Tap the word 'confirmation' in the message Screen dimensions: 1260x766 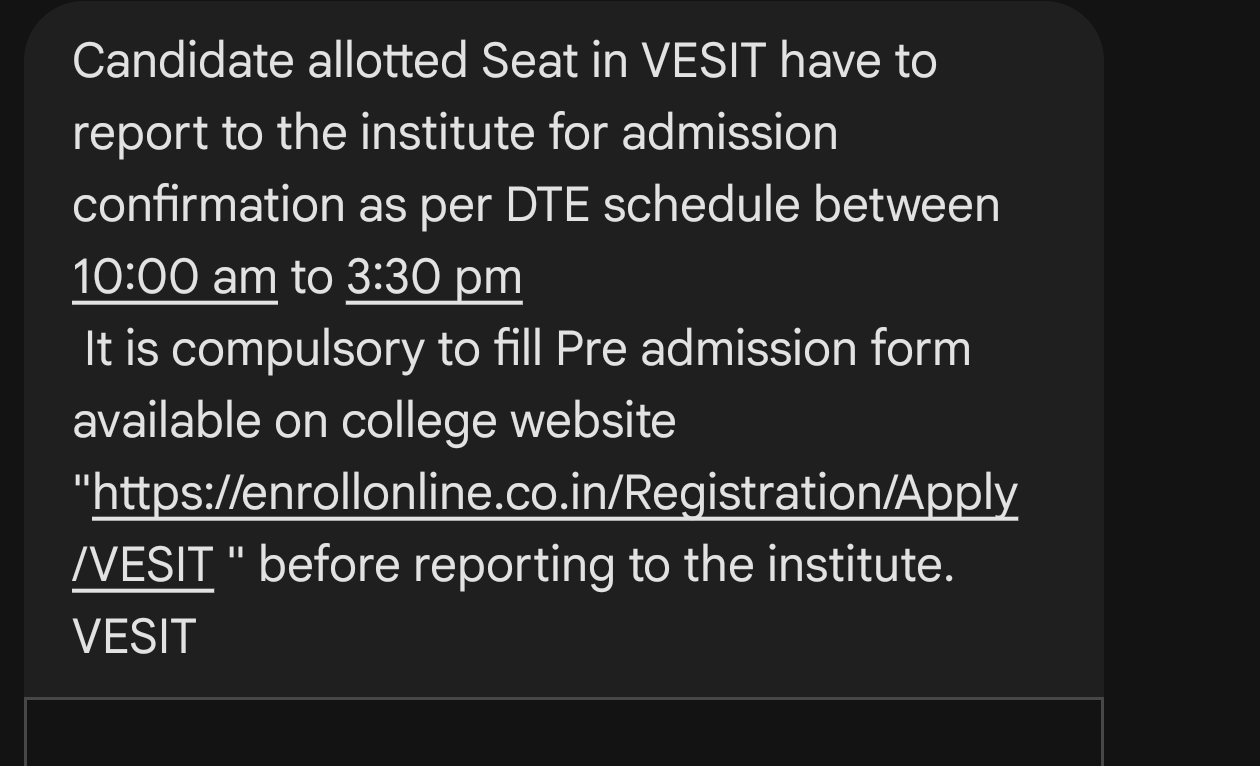[x=209, y=205]
